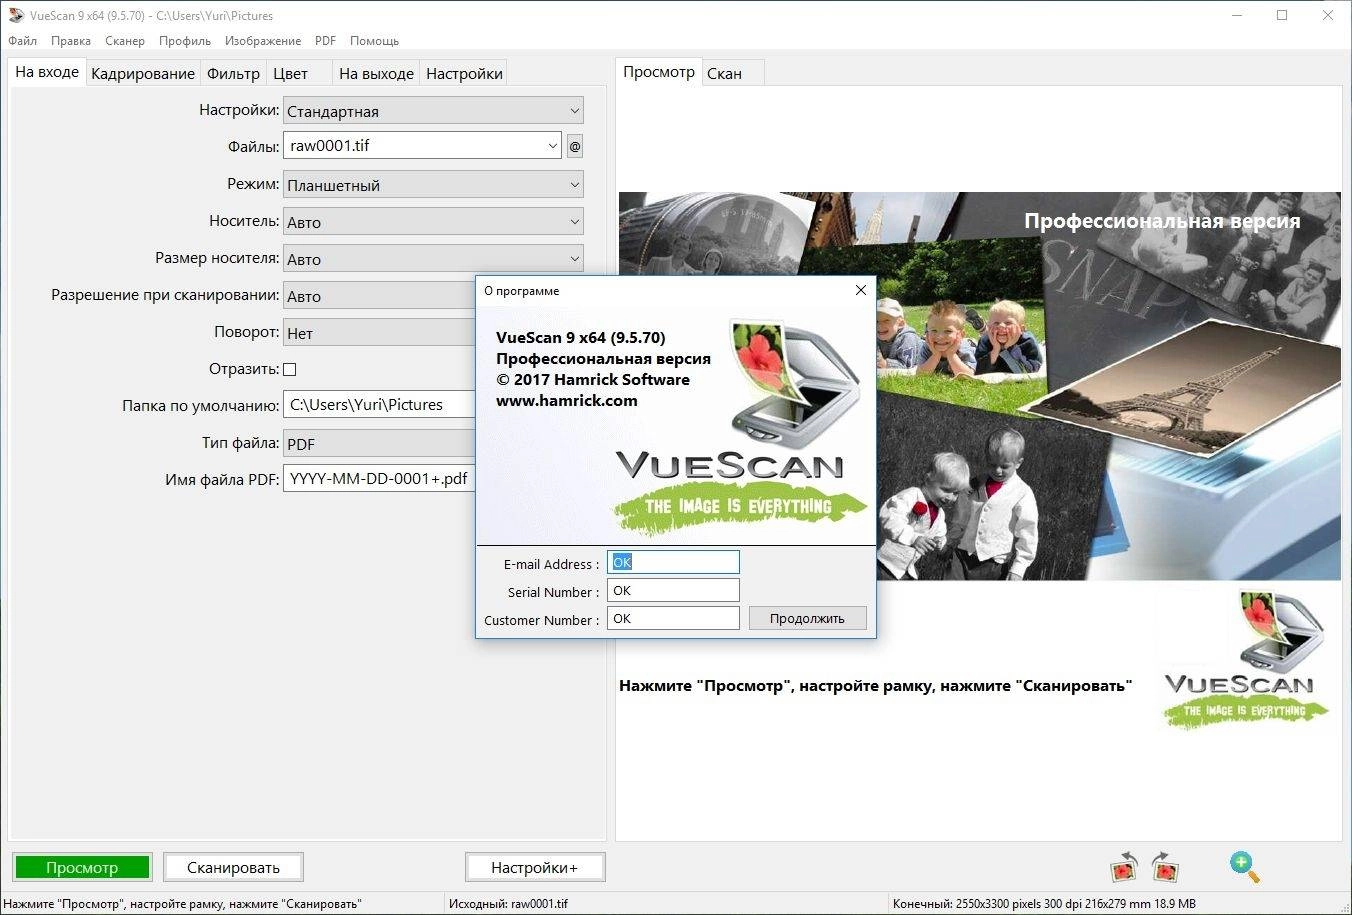Switch to the На выходе tab

click(x=376, y=73)
